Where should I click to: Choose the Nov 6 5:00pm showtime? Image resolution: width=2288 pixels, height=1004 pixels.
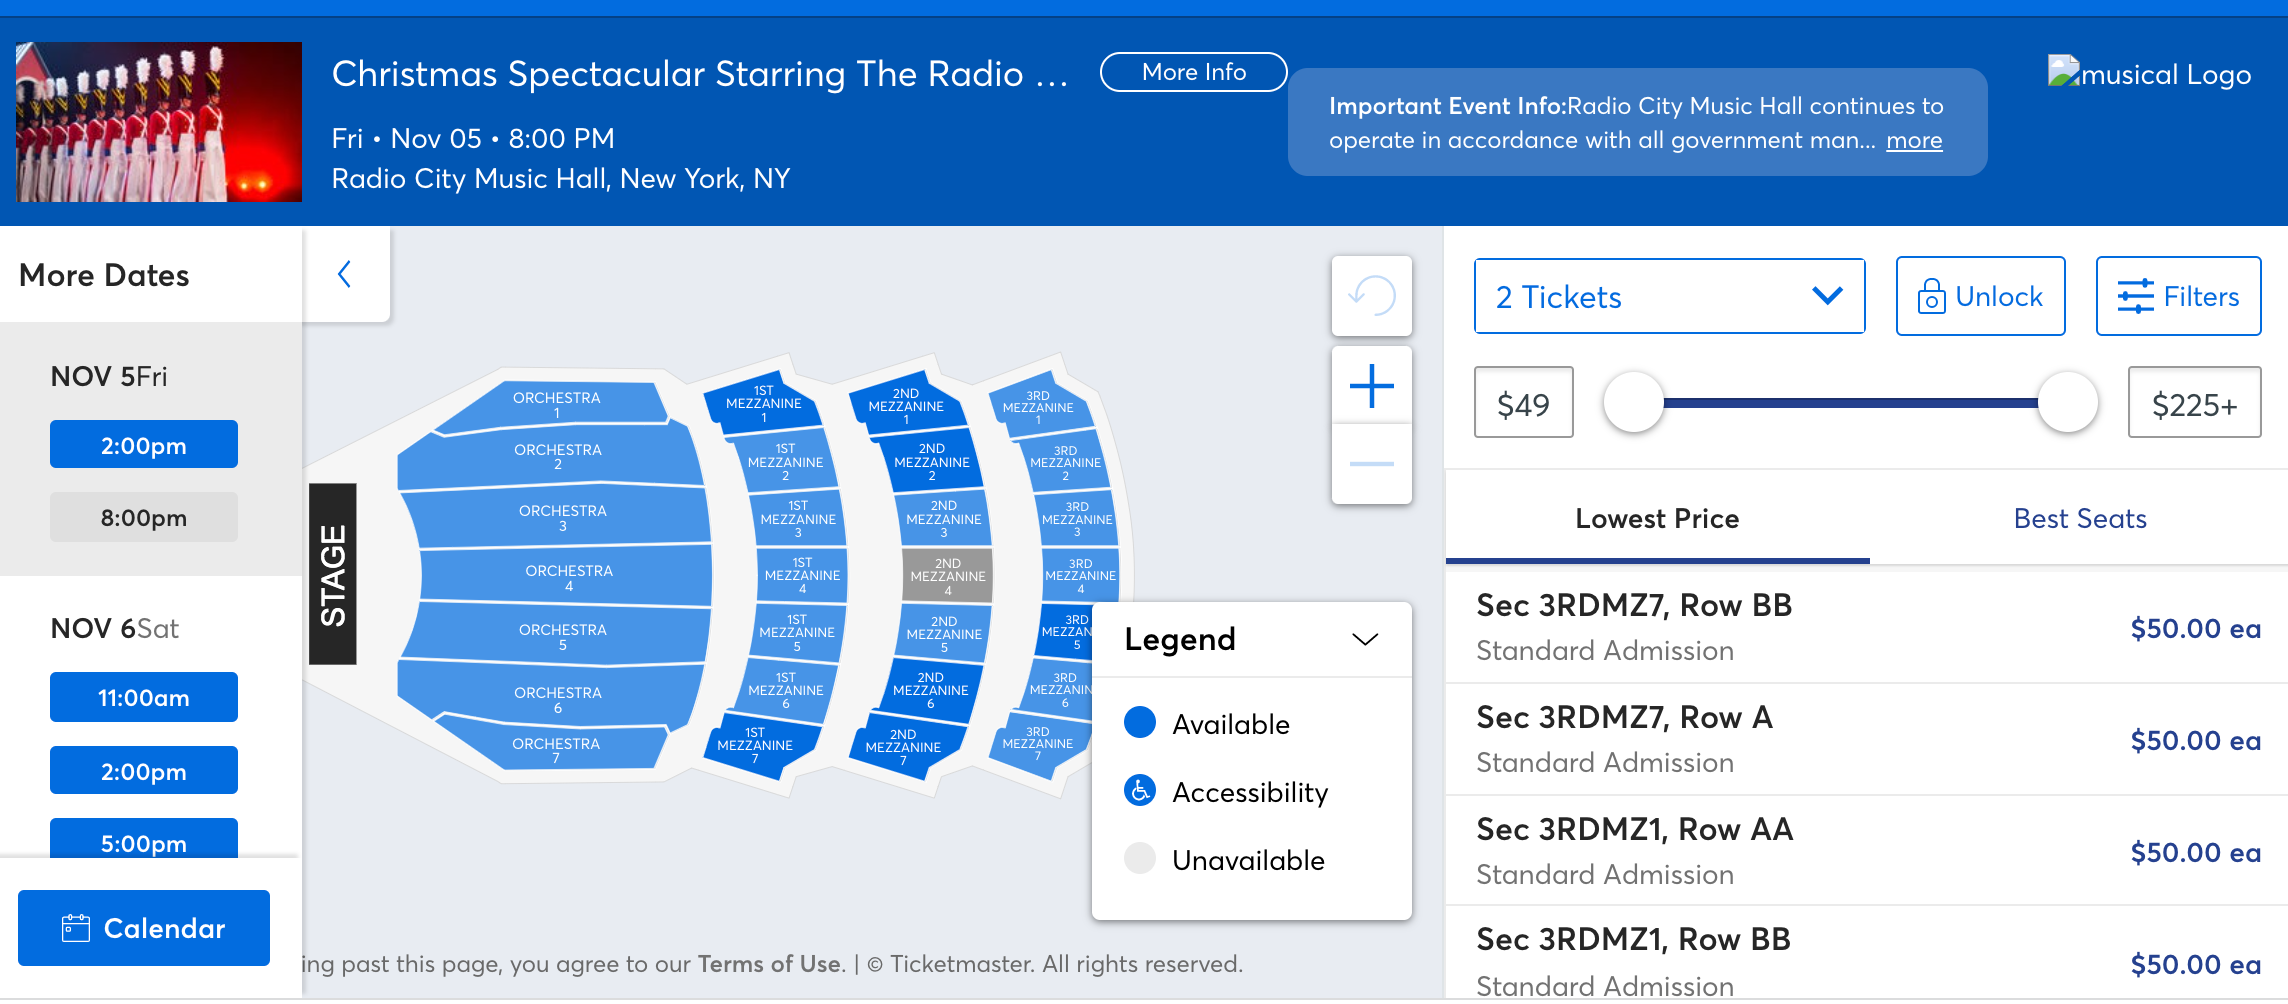(x=144, y=840)
